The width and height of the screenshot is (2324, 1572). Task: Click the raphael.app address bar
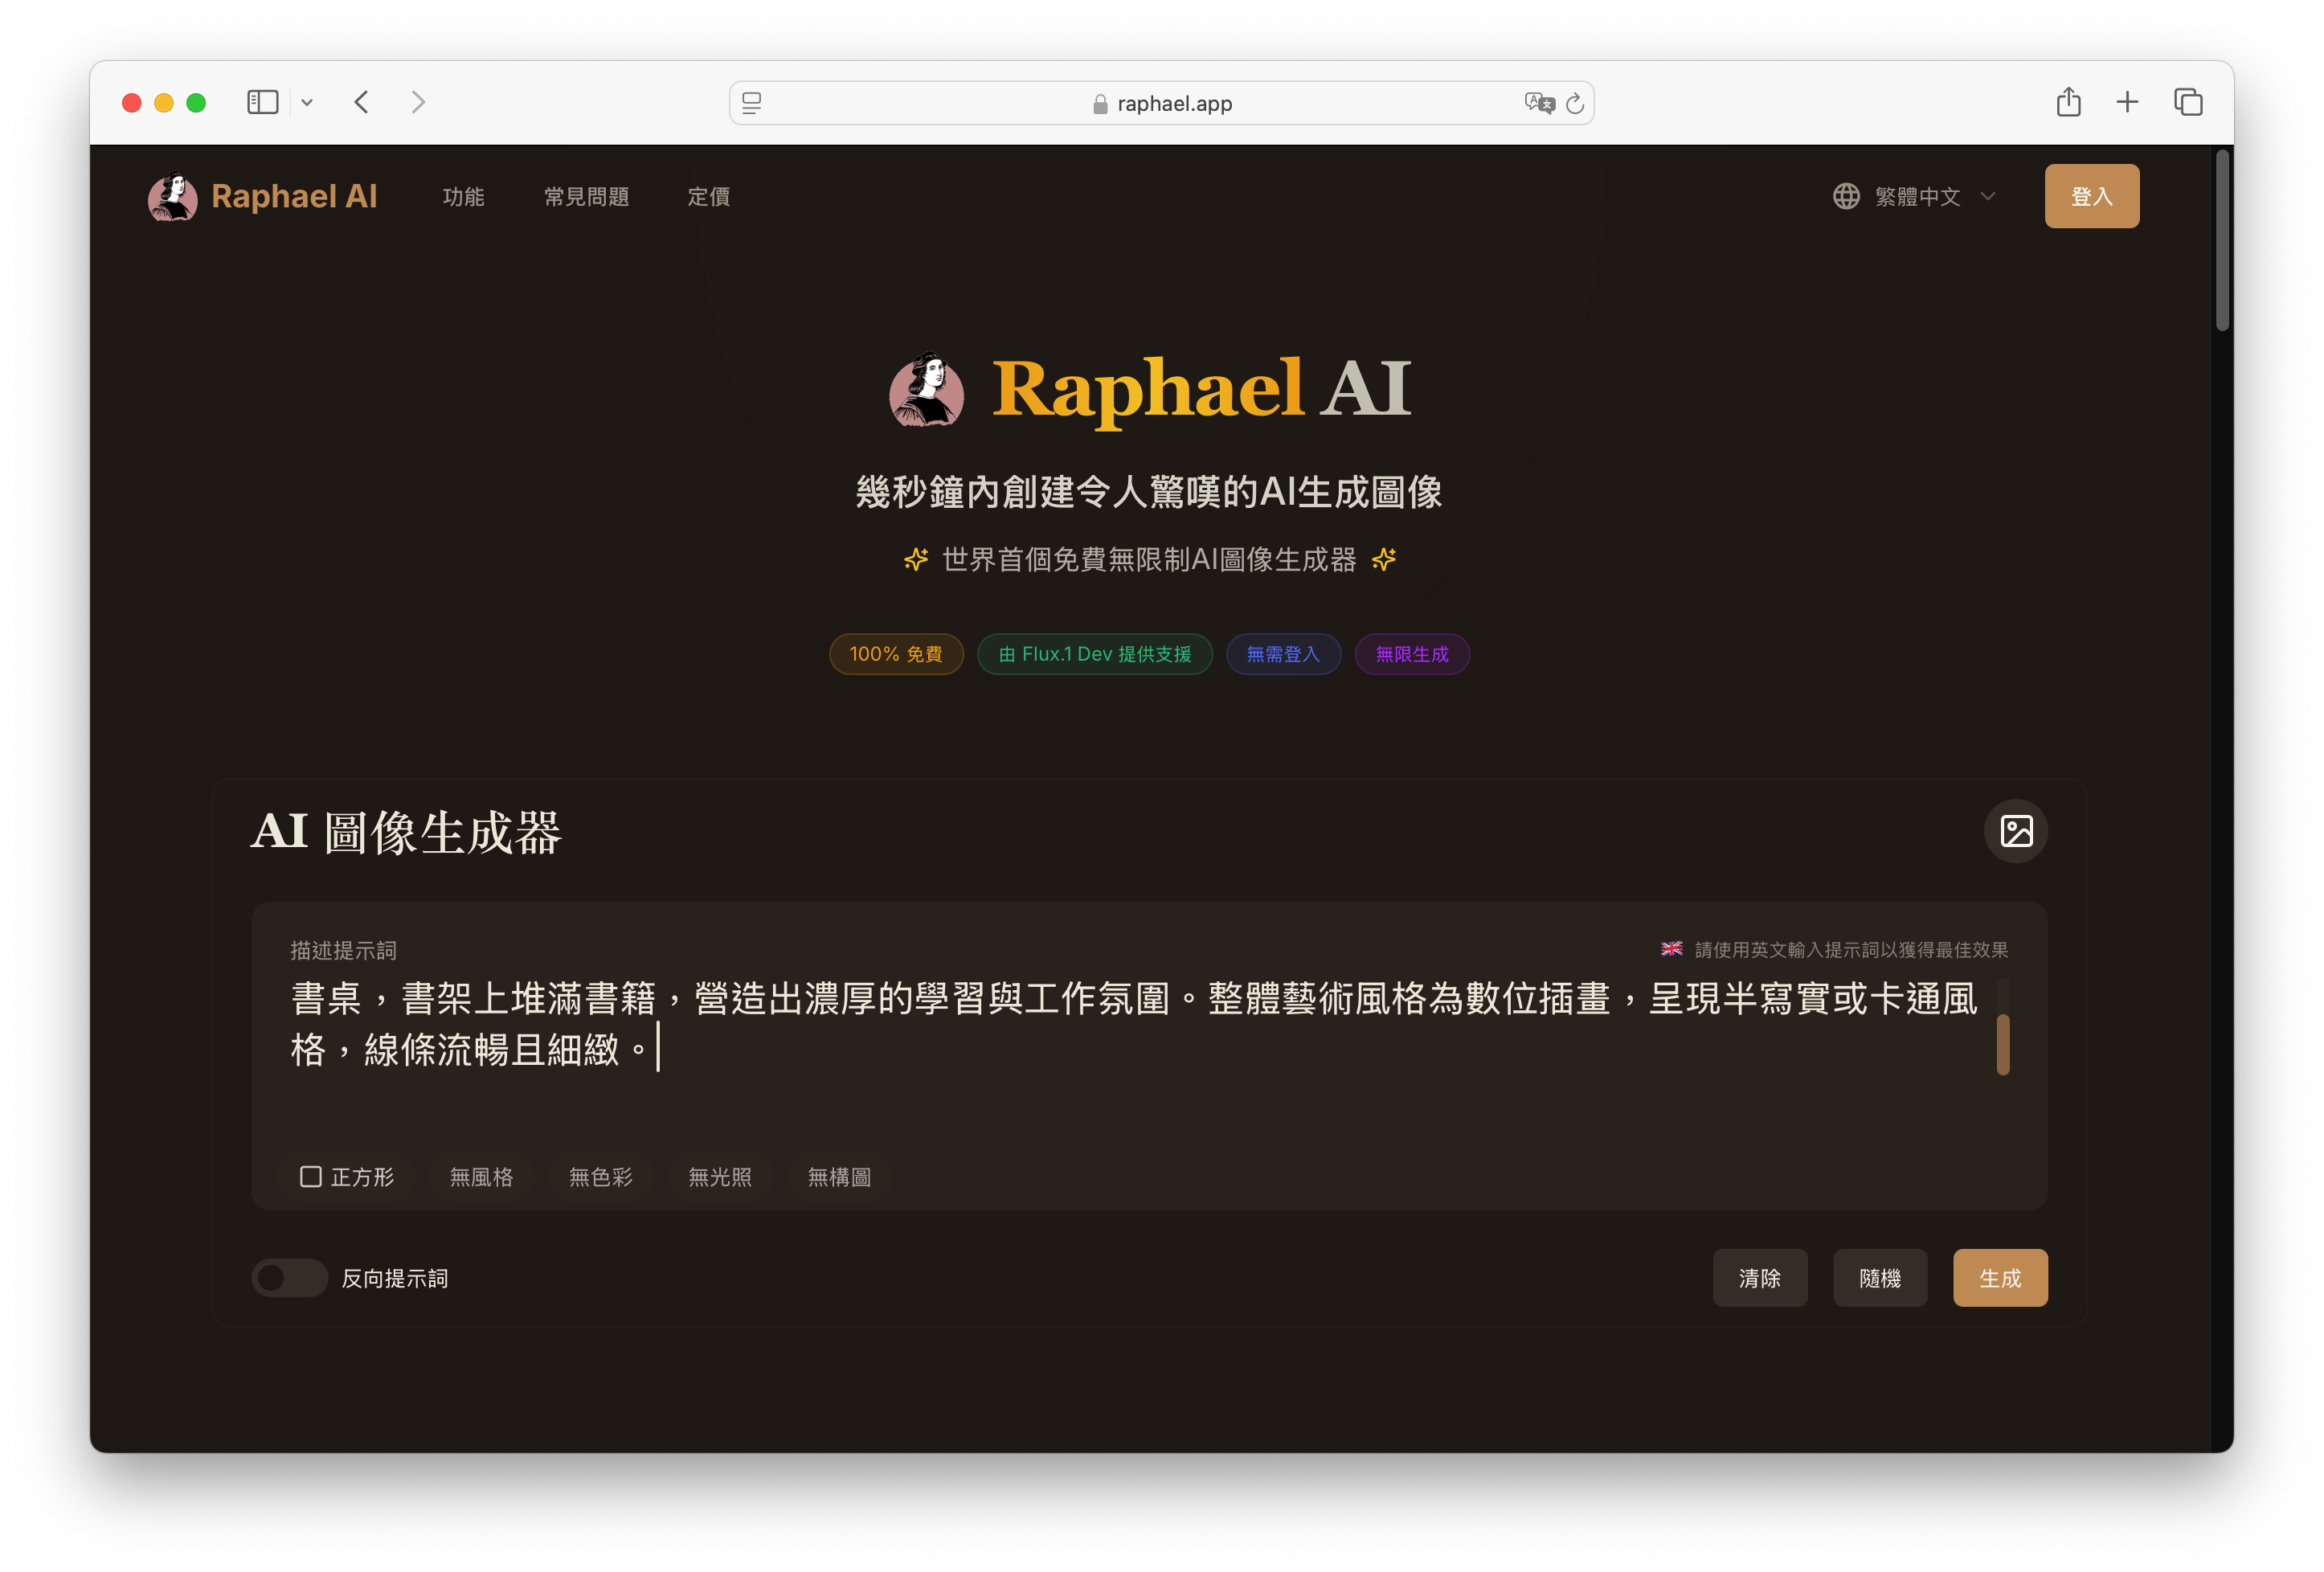click(1161, 103)
